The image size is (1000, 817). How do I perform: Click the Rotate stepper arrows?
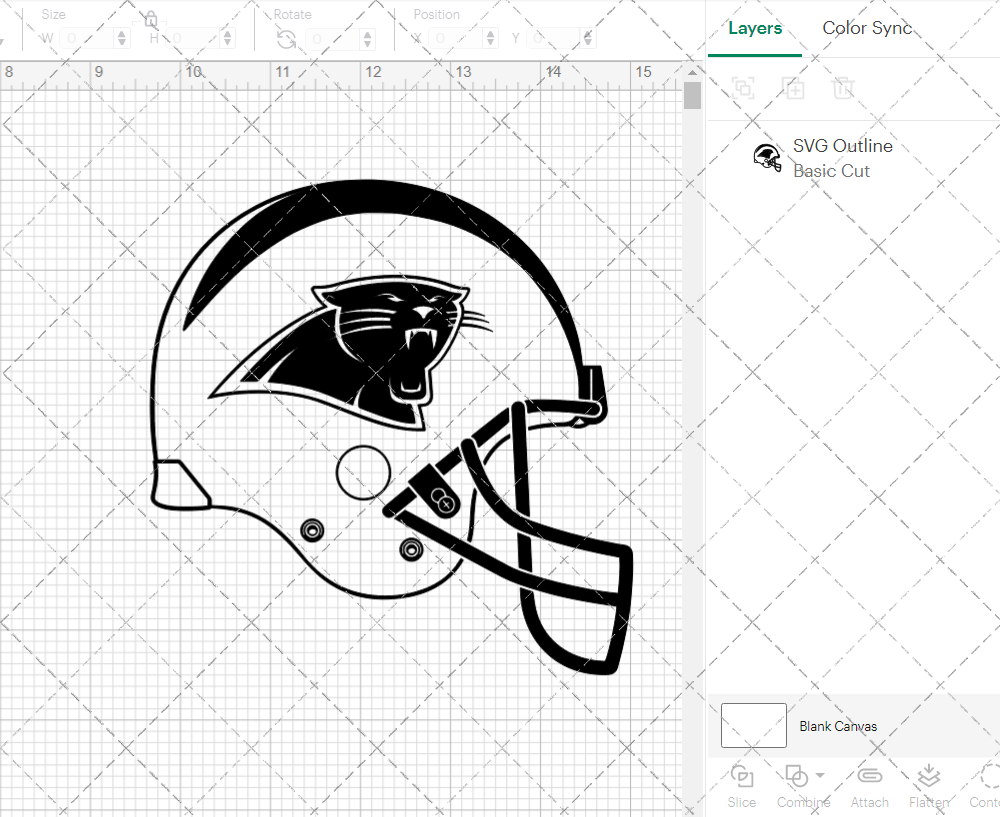click(367, 39)
